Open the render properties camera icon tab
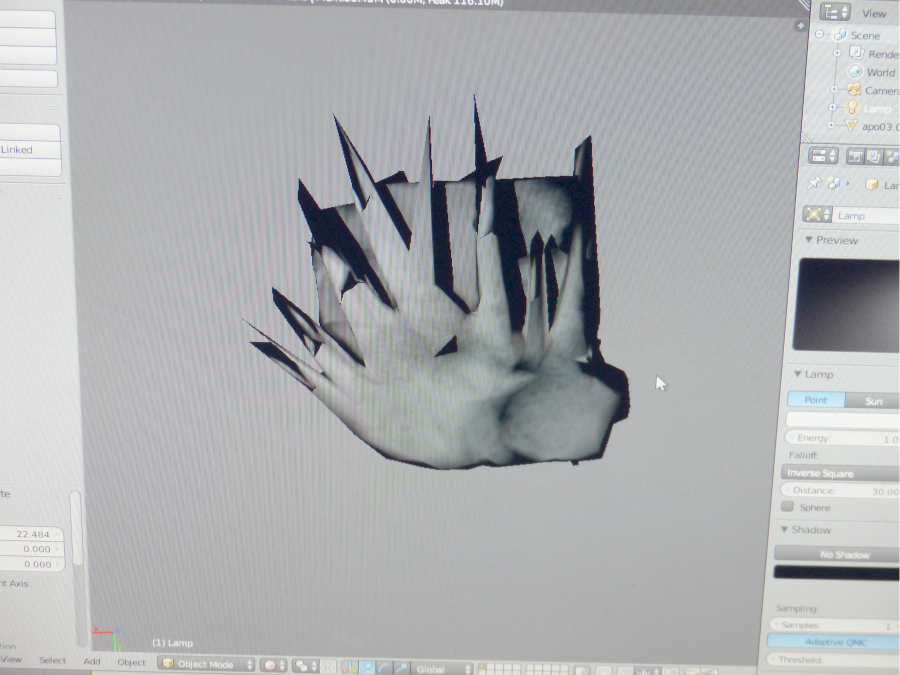Screen dimensions: 900x675 [x=856, y=156]
